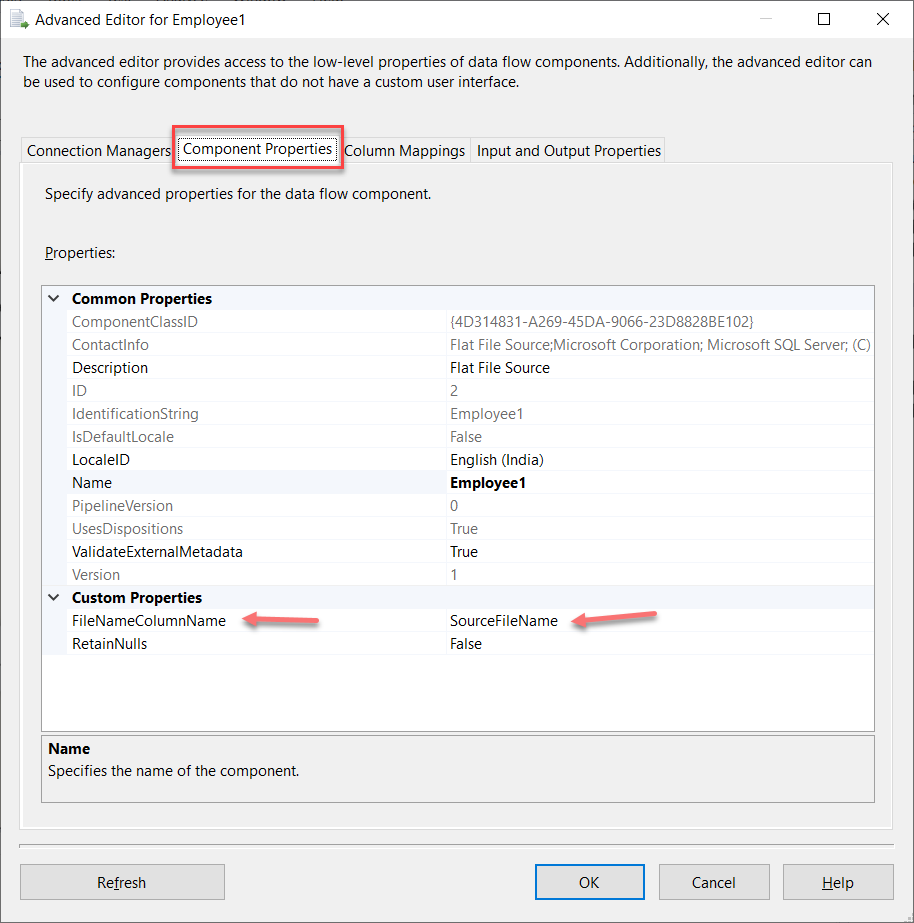Select the RetainNulls property
Viewport: 914px width, 923px height.
tap(109, 644)
